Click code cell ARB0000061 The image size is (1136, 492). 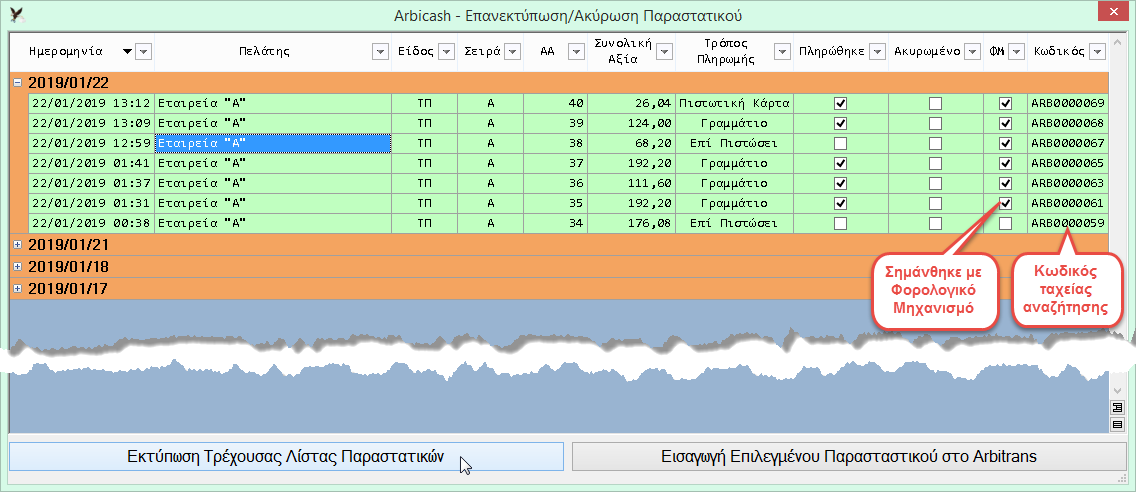coord(1068,204)
